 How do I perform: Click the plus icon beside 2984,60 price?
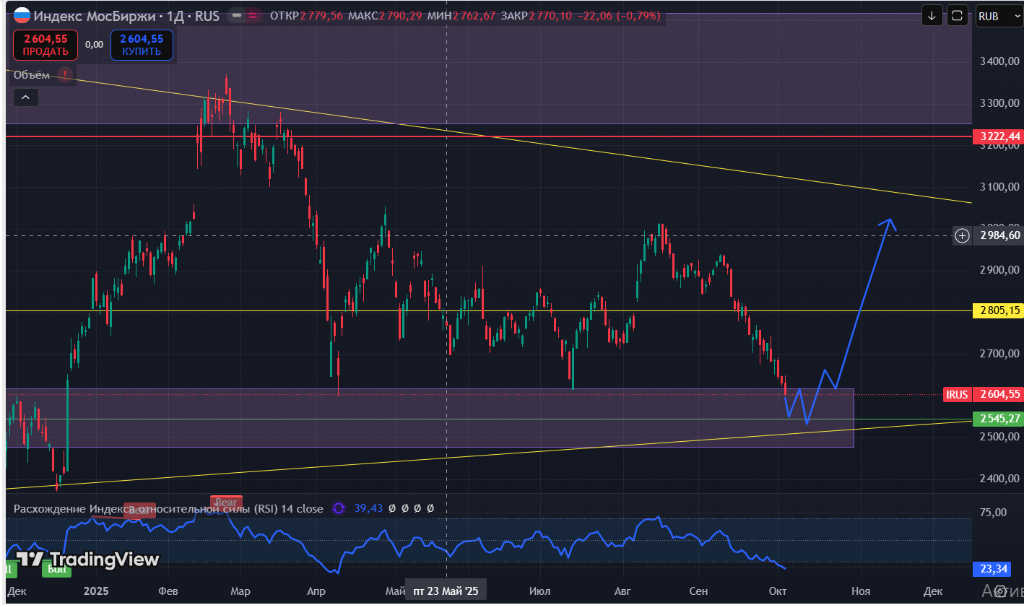[x=962, y=236]
